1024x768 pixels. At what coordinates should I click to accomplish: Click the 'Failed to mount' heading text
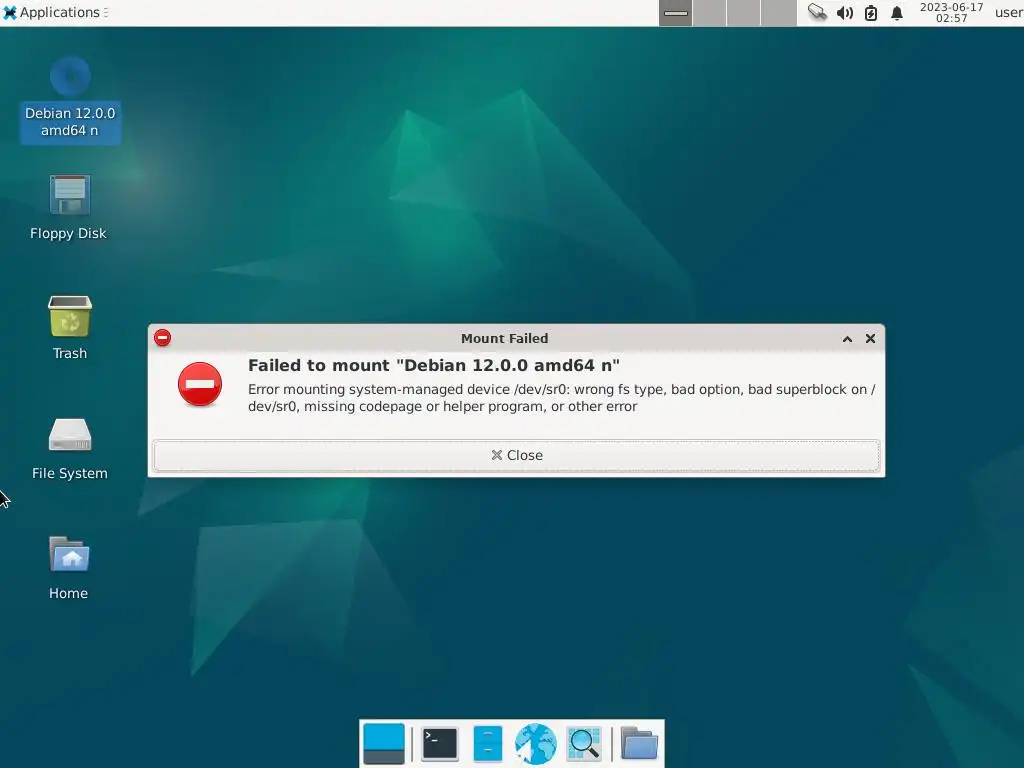(x=434, y=365)
